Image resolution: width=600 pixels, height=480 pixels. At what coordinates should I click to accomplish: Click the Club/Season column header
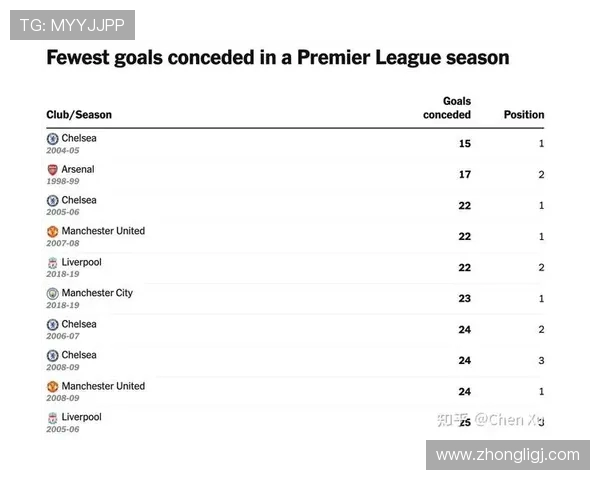pos(79,115)
